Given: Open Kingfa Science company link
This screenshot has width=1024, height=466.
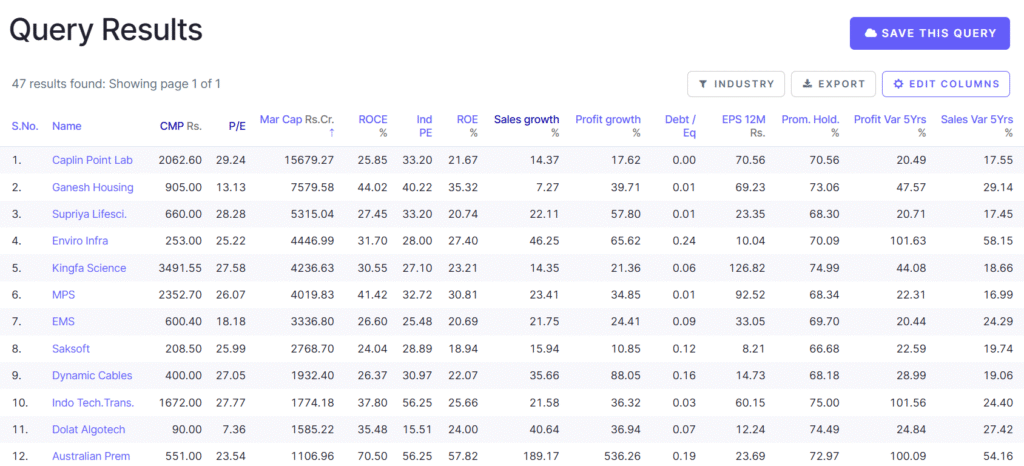Looking at the screenshot, I should pos(89,268).
